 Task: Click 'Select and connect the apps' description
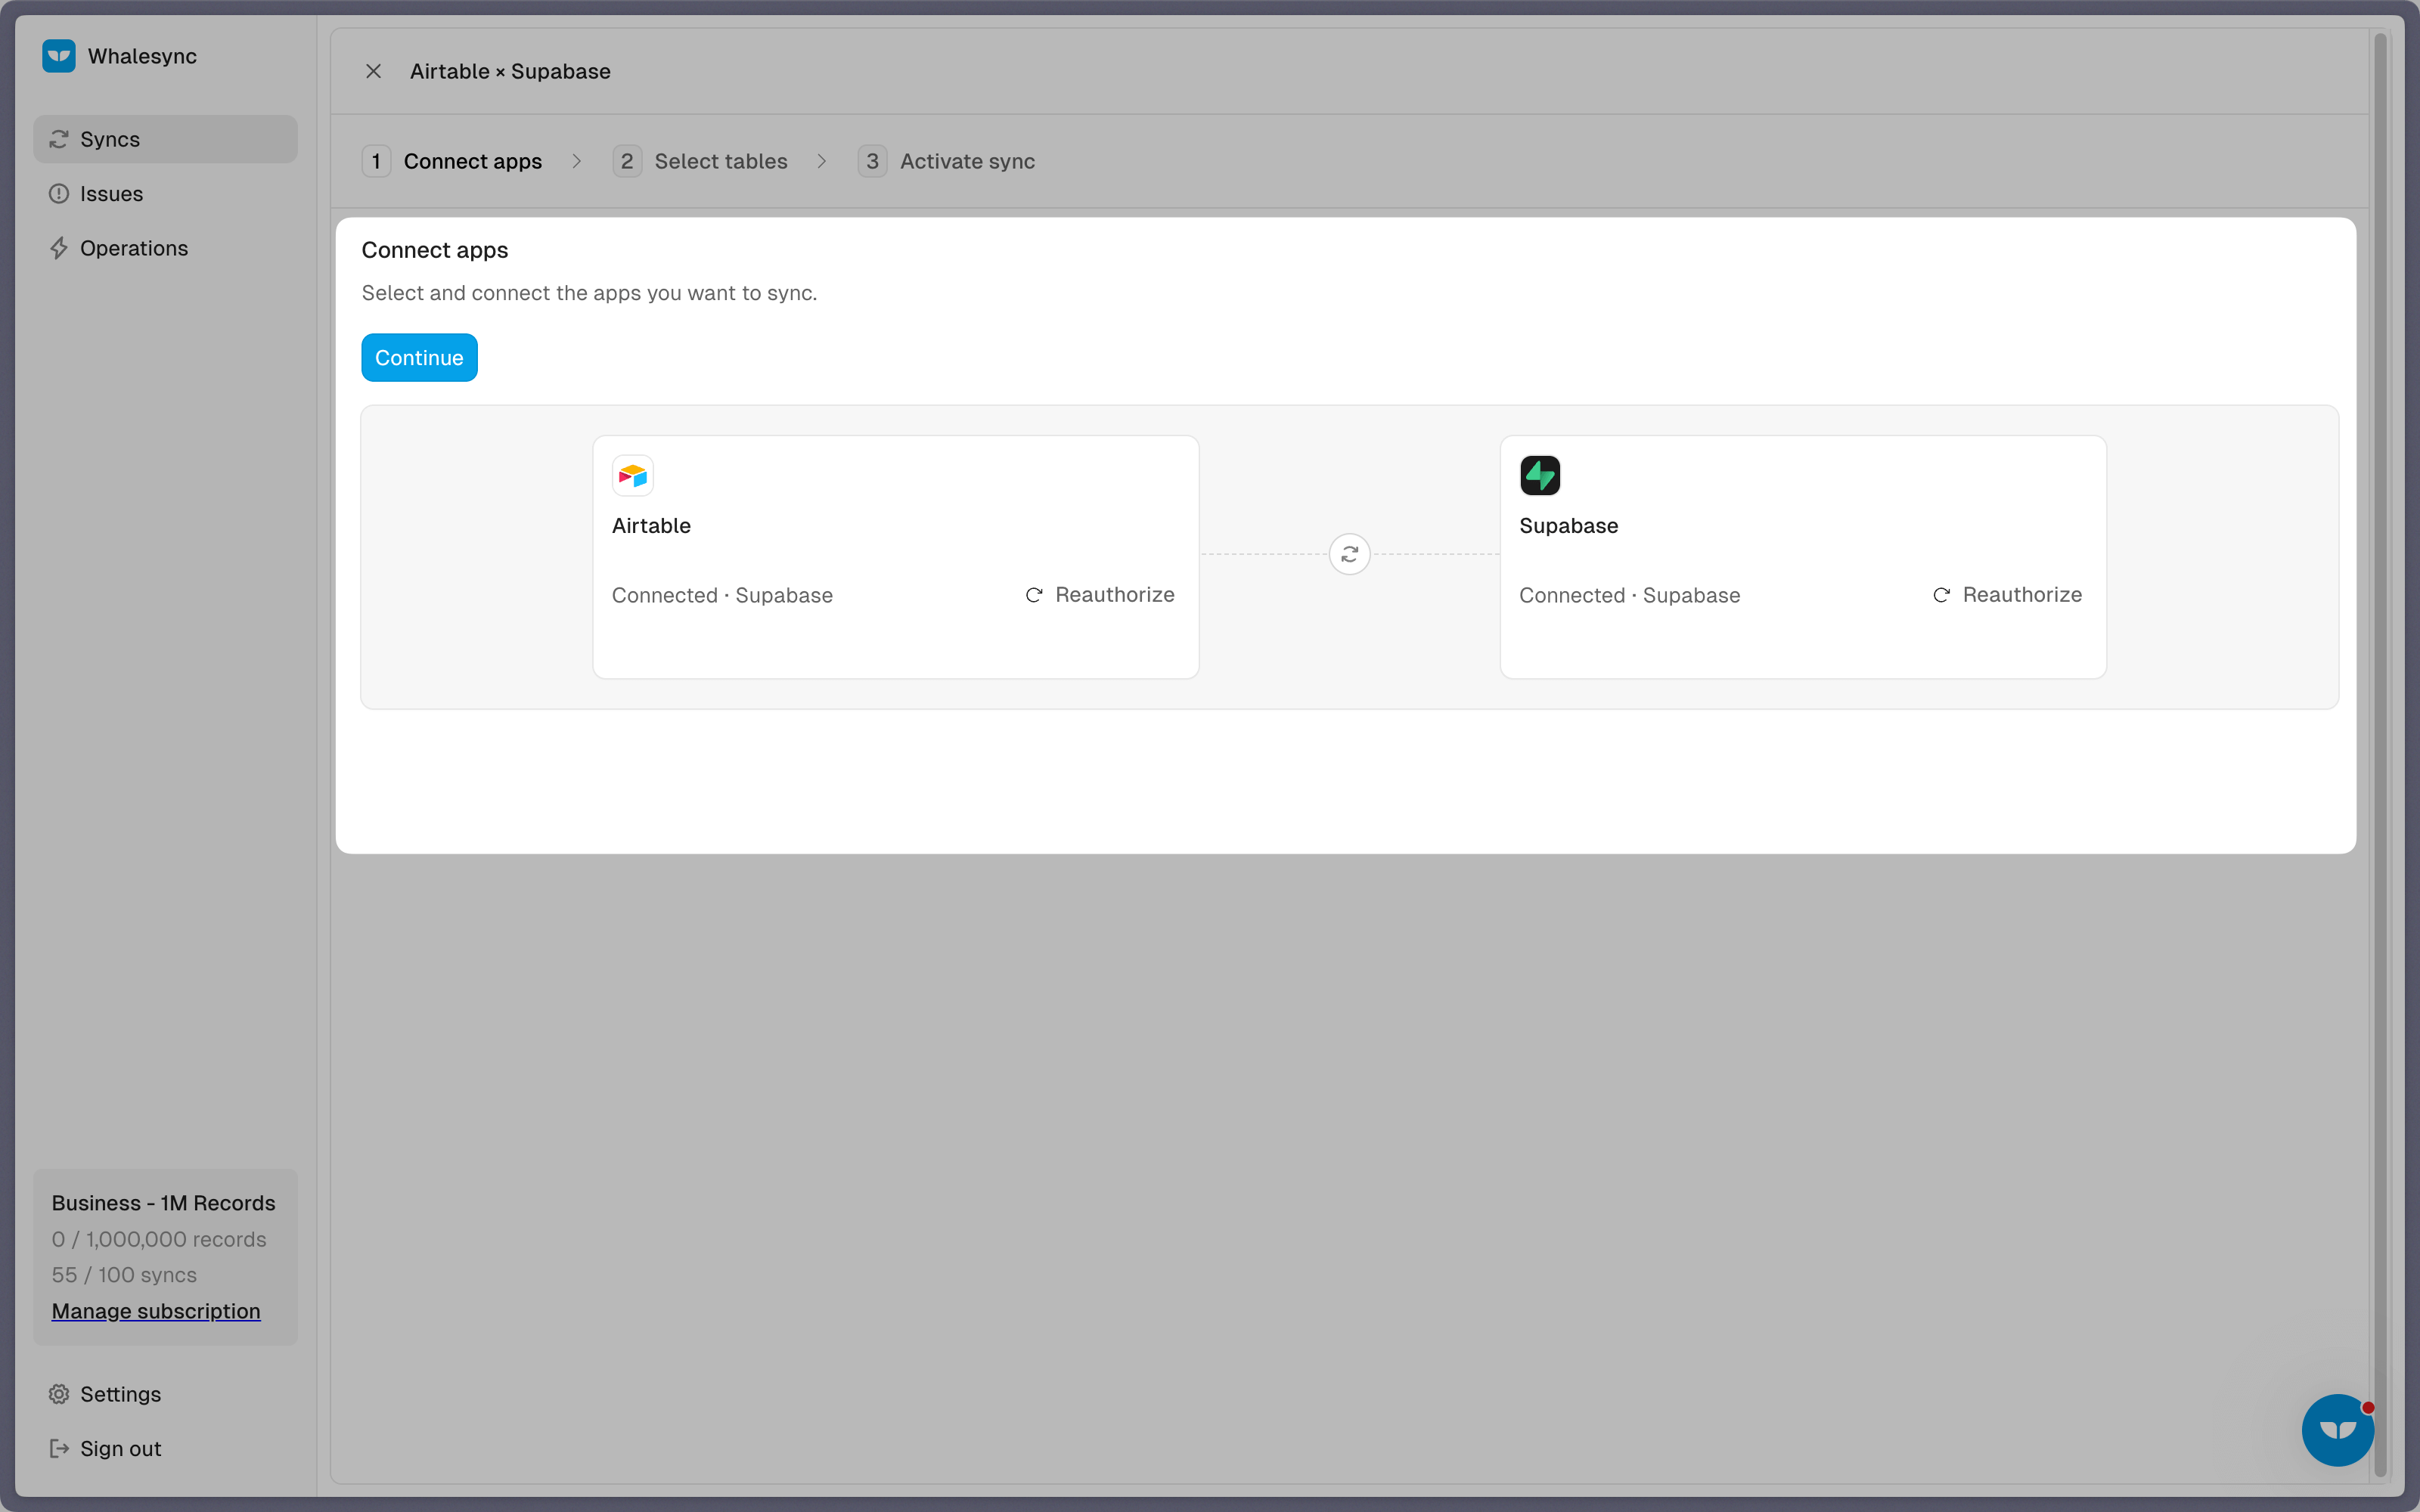(x=589, y=293)
